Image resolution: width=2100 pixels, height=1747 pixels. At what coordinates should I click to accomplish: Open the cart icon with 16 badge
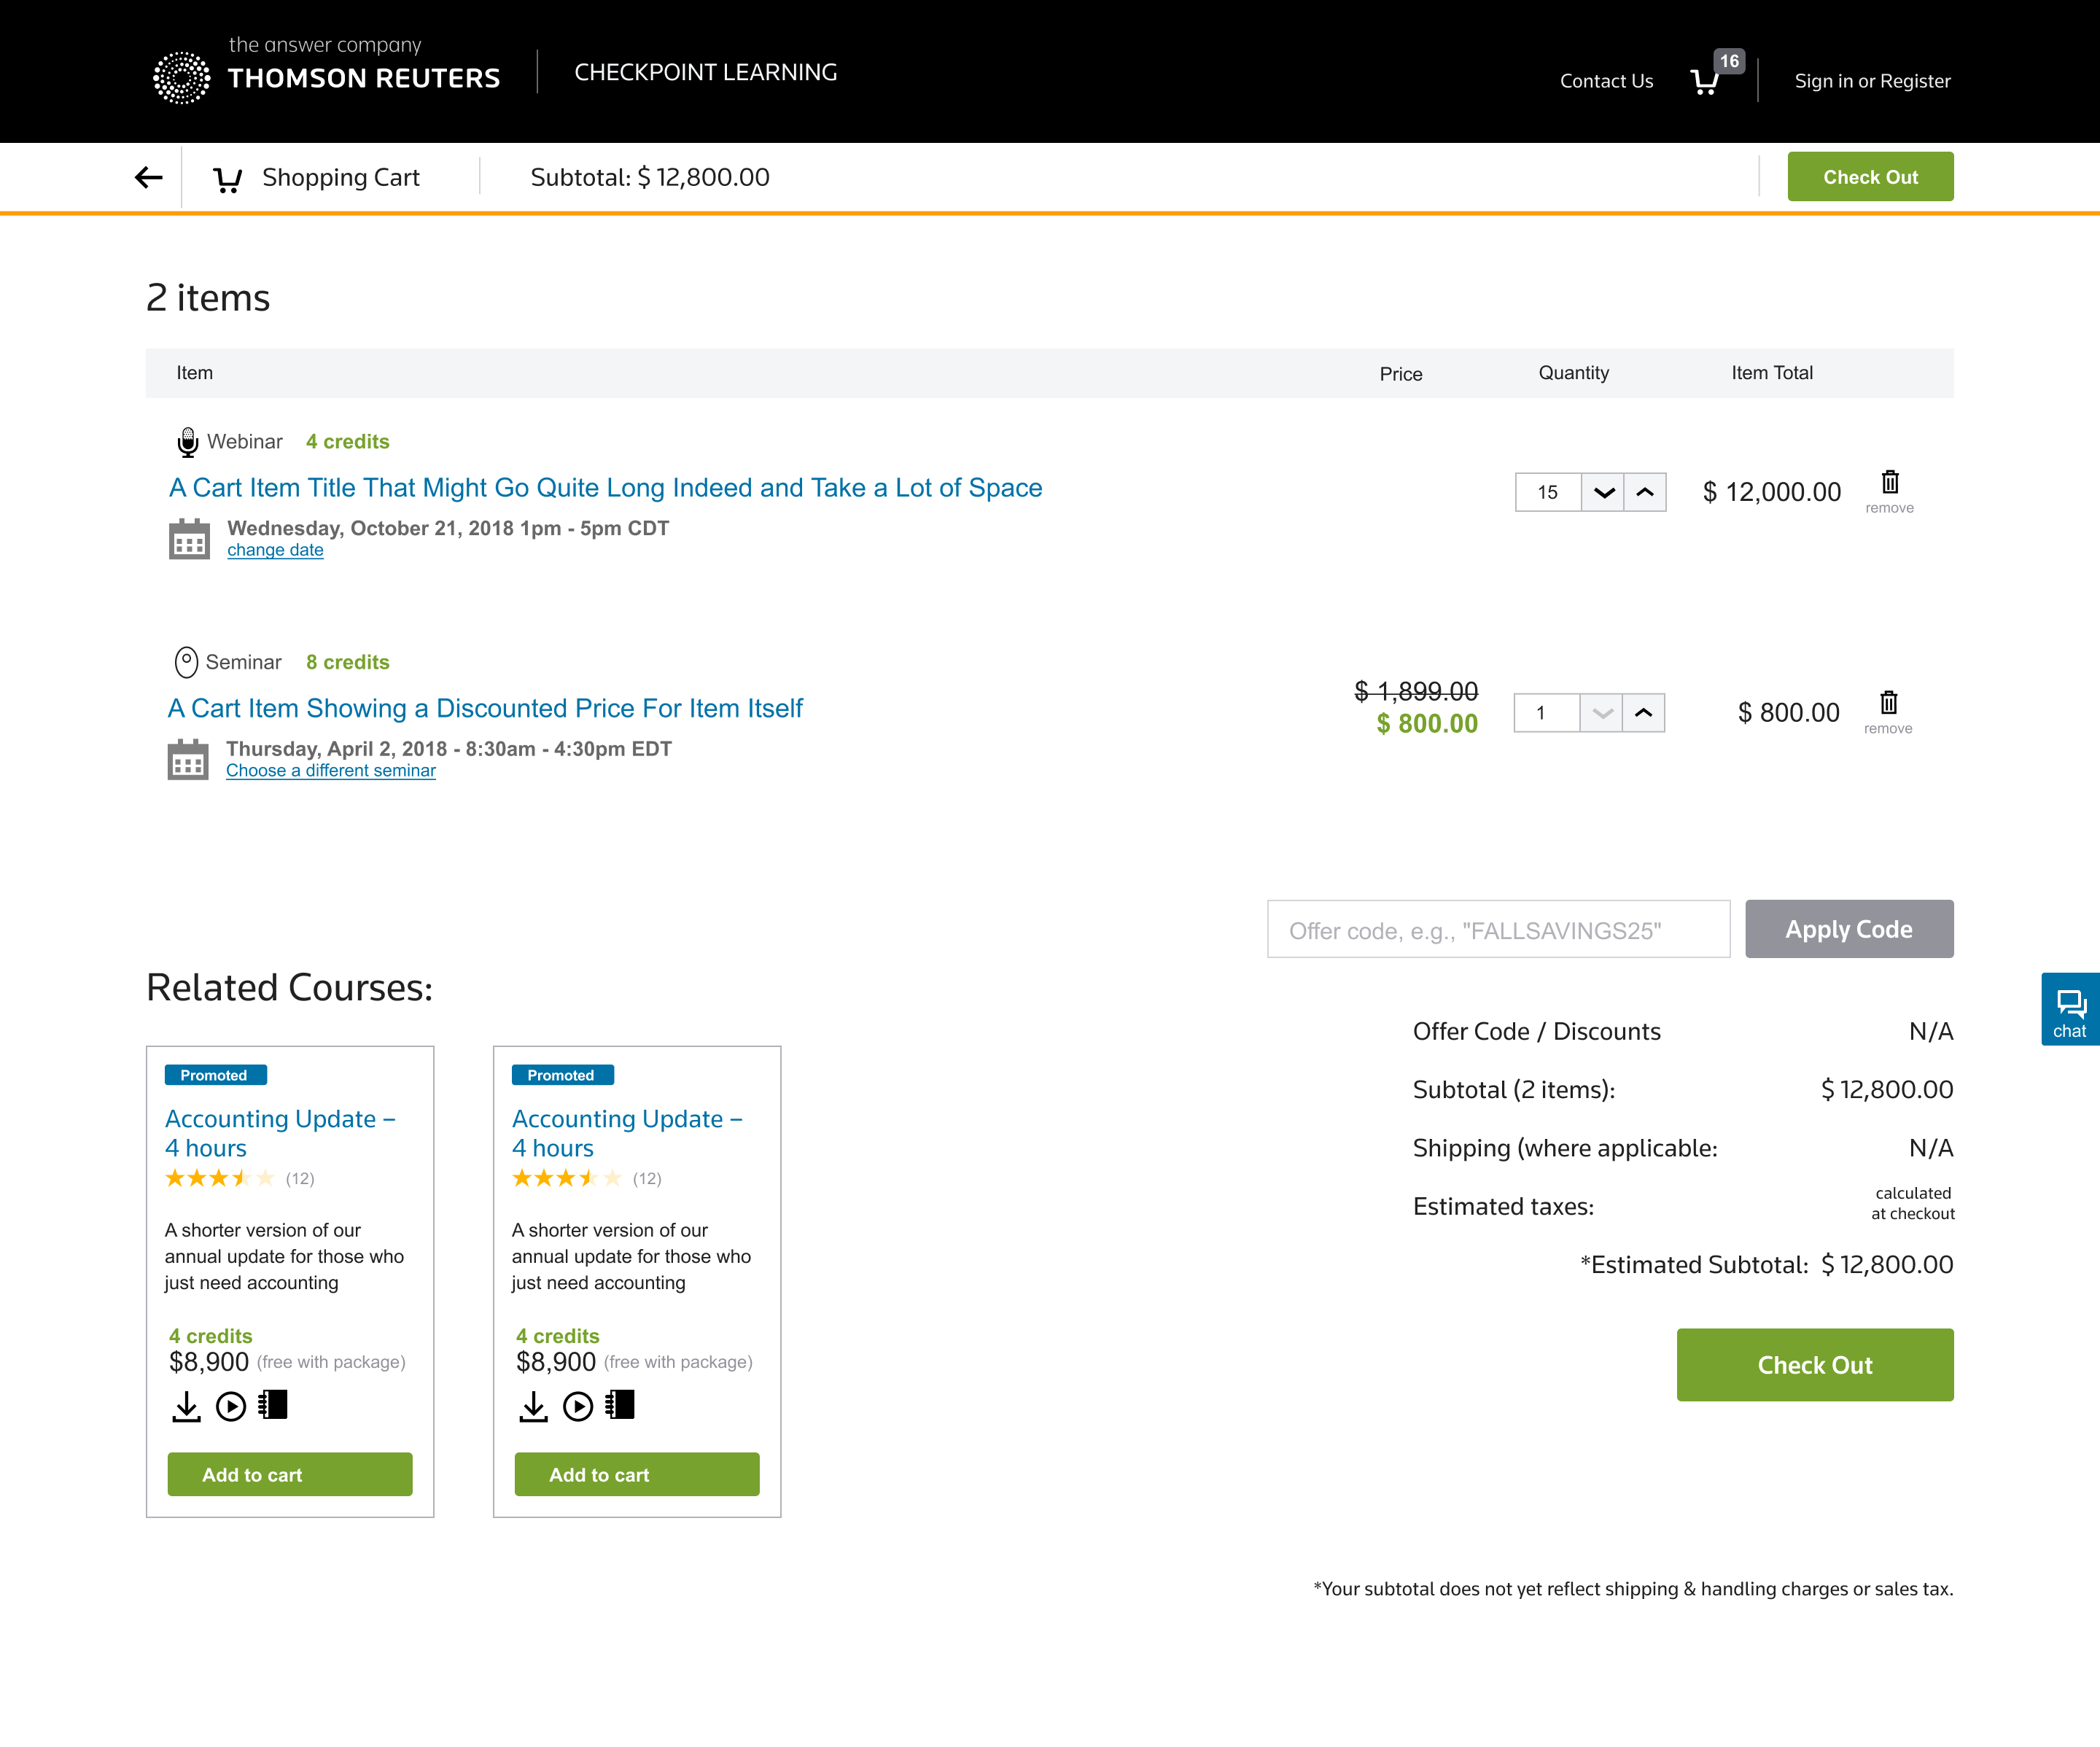[x=1706, y=81]
